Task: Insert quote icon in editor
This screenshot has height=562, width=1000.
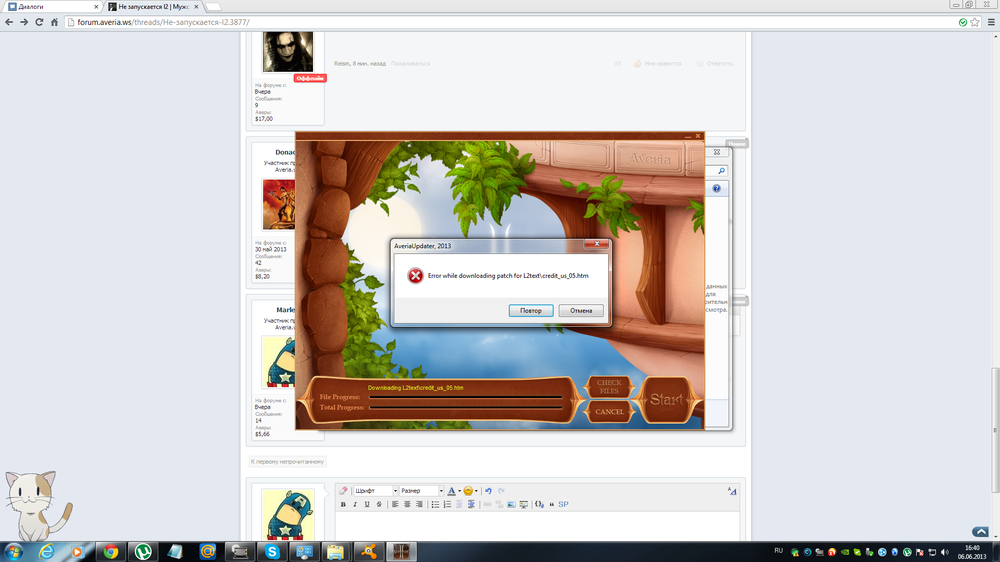Action: tap(552, 505)
